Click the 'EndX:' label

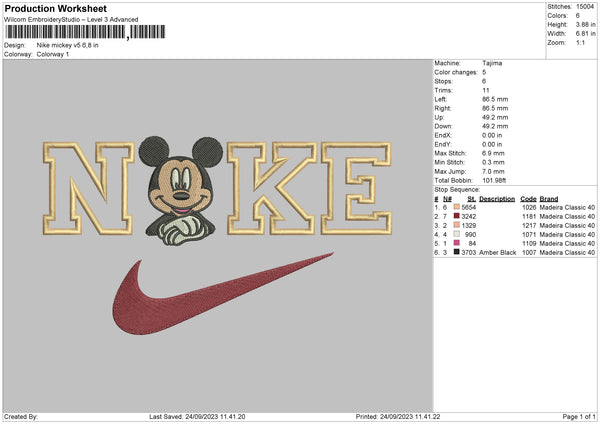click(x=443, y=135)
